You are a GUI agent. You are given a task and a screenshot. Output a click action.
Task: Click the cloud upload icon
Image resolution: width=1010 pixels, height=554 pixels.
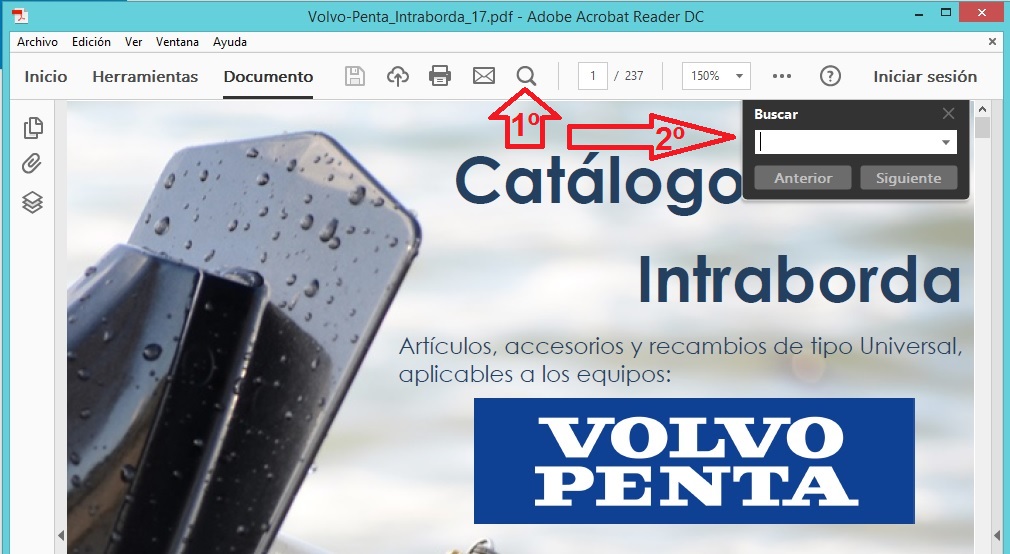397,76
